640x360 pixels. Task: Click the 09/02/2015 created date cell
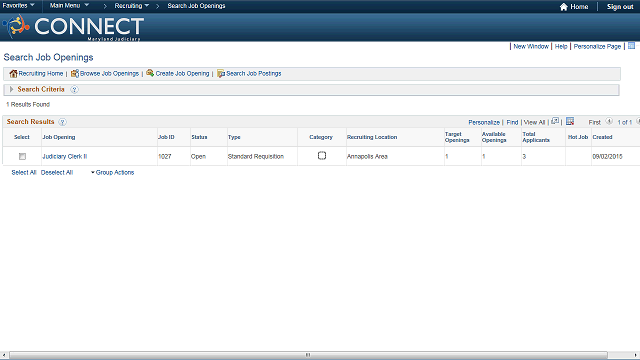607,156
